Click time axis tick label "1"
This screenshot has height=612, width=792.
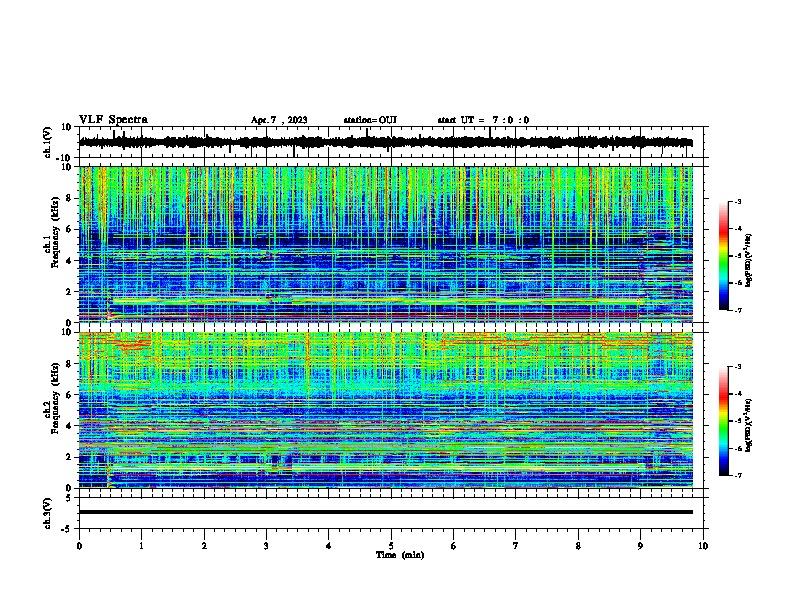[142, 546]
